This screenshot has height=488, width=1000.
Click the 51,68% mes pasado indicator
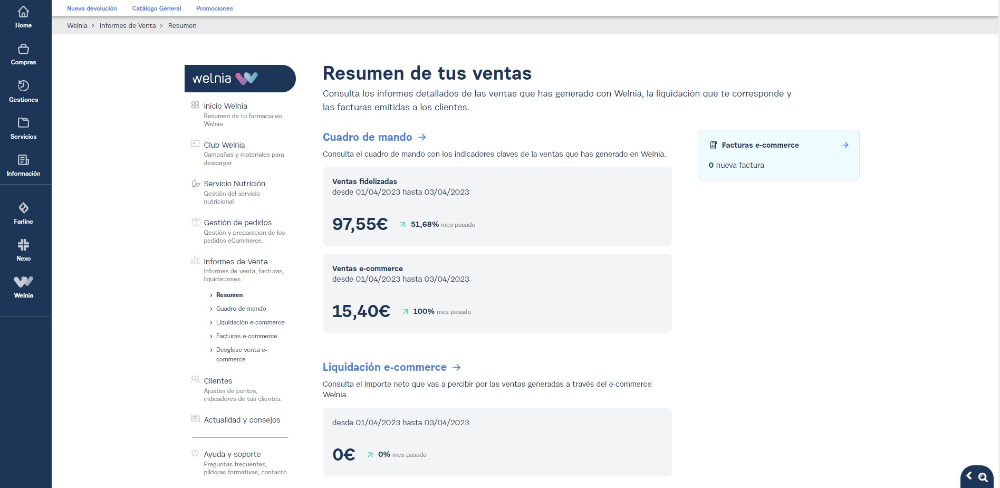tap(438, 225)
